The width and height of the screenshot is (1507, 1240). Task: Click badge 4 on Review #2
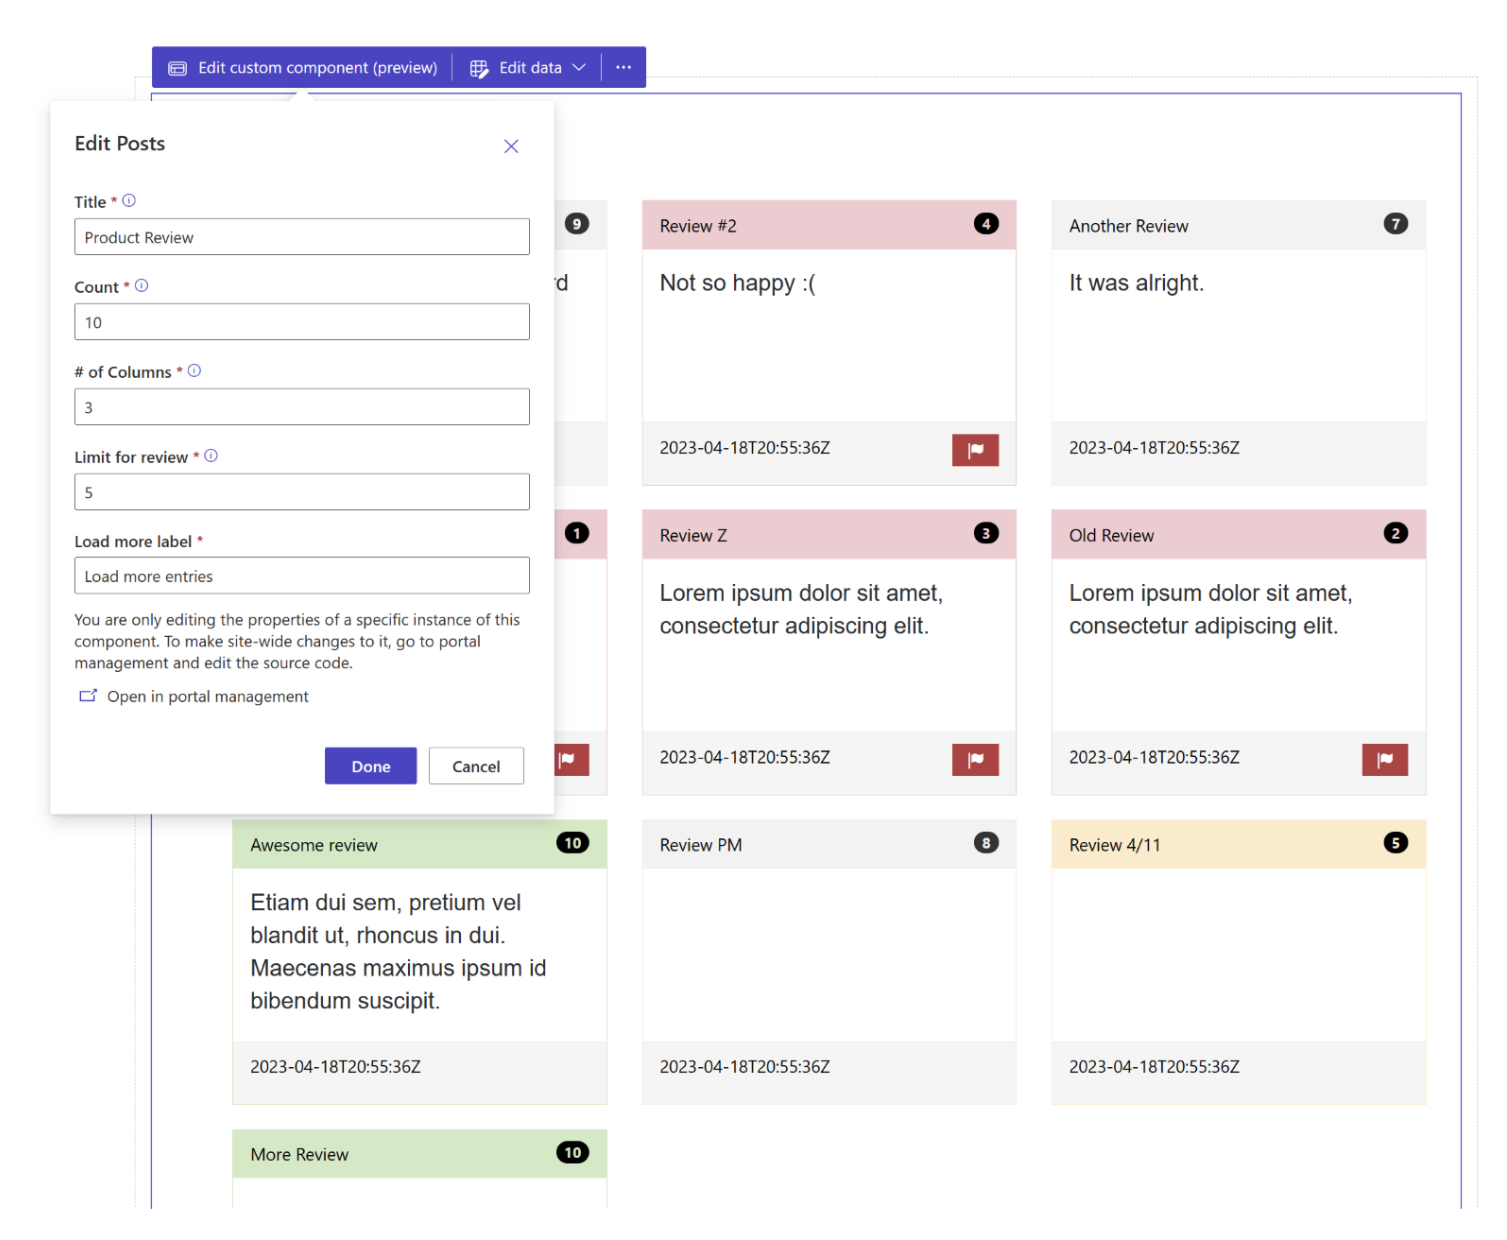point(986,224)
